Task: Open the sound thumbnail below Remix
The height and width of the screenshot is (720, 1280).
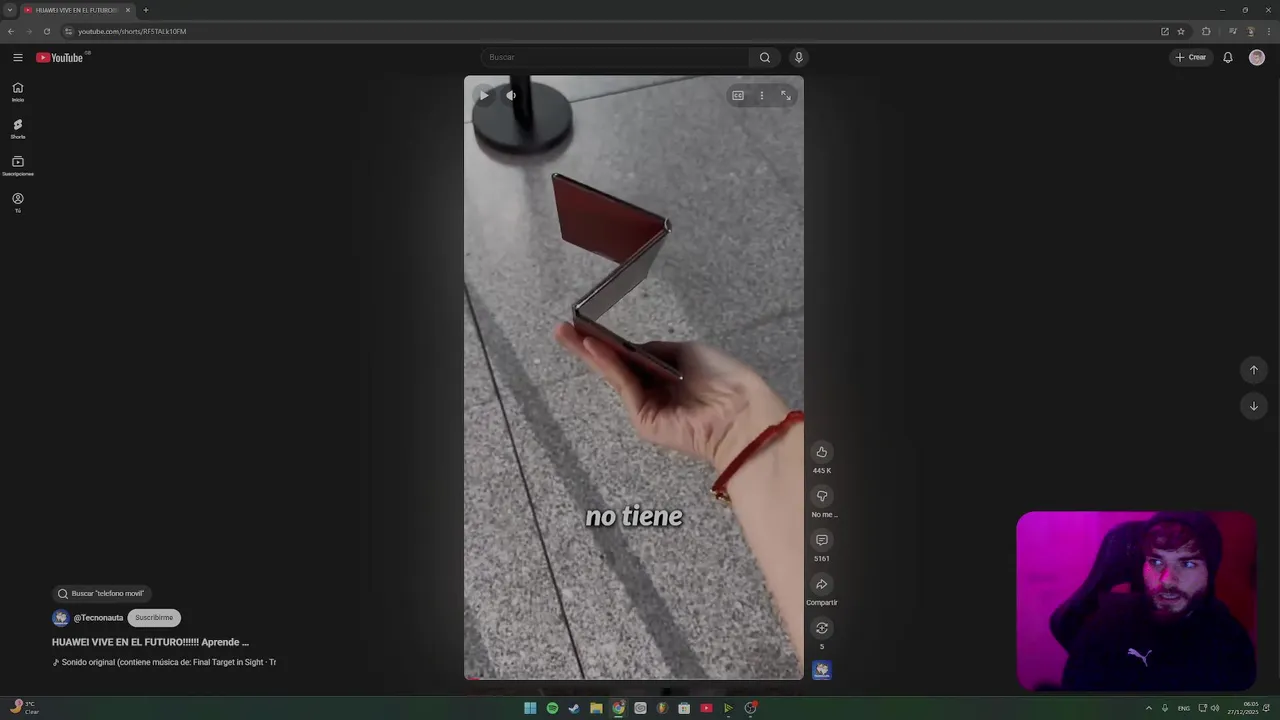Action: click(822, 670)
